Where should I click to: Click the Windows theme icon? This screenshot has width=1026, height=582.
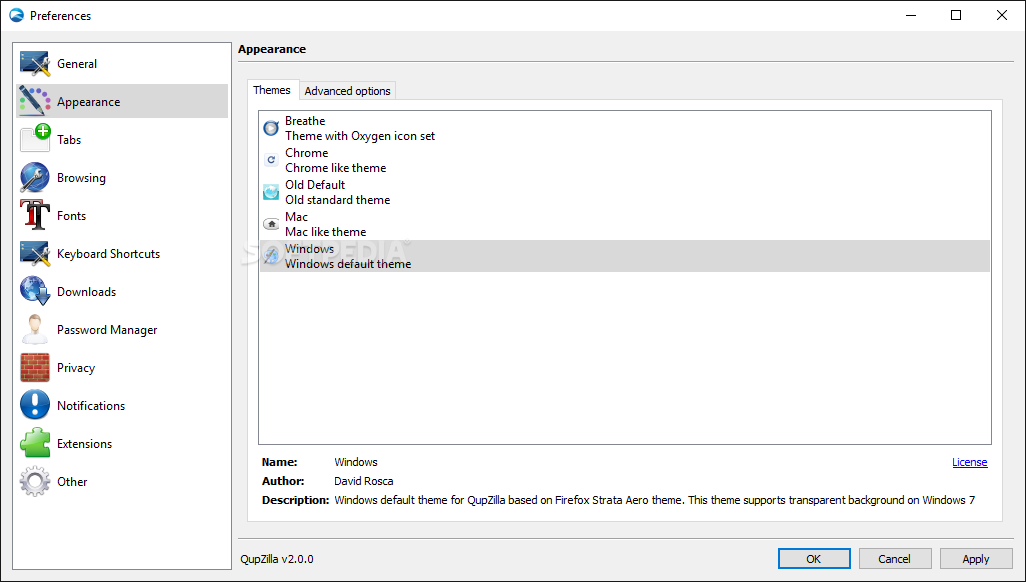click(271, 256)
